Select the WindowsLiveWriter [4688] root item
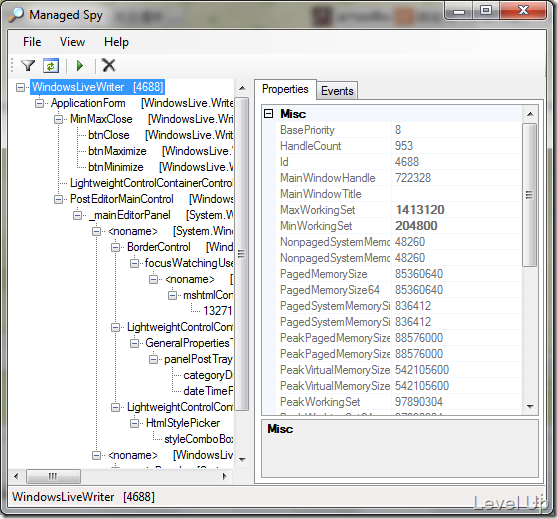Viewport: 558px width, 519px height. 98,87
